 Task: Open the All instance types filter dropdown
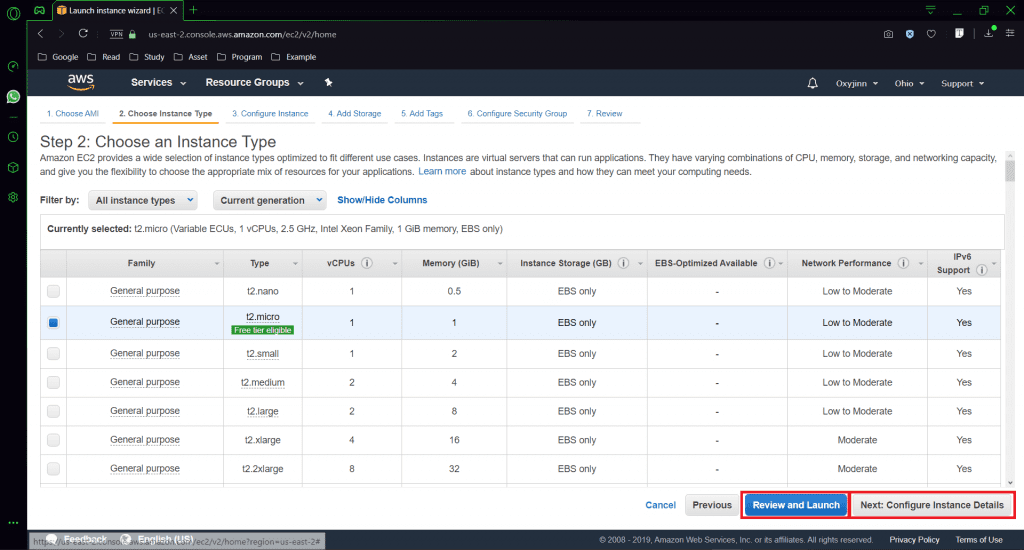click(140, 200)
